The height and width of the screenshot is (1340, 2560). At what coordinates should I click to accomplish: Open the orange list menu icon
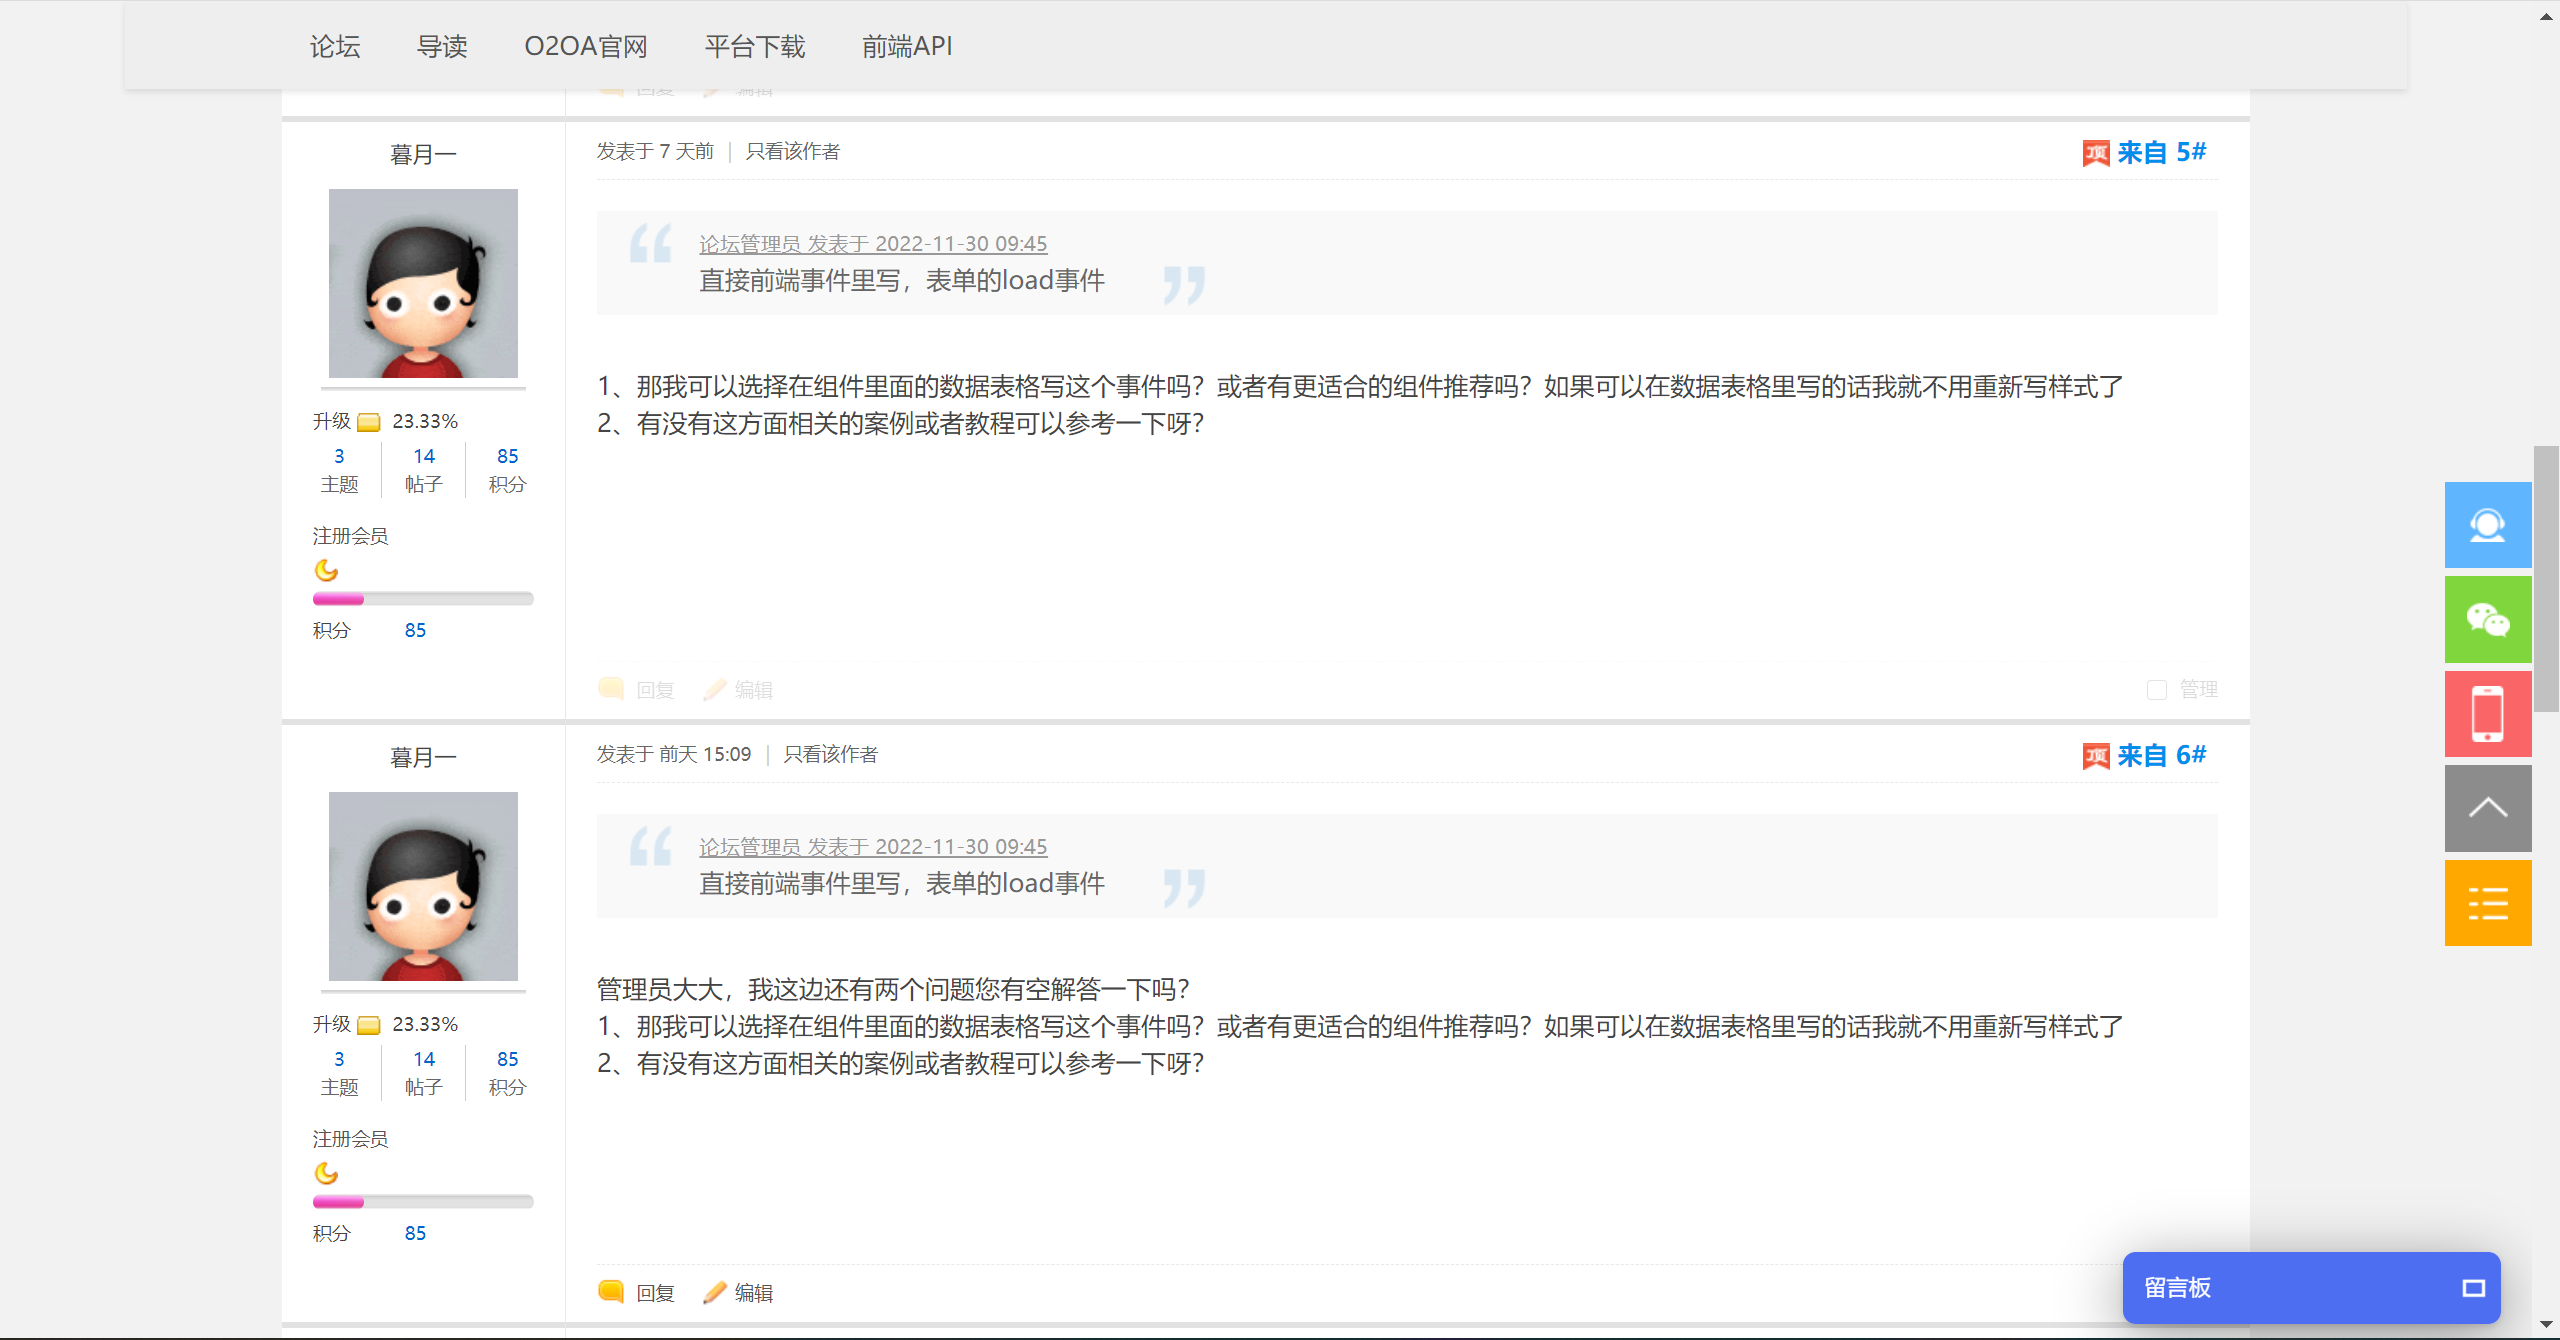tap(2487, 903)
